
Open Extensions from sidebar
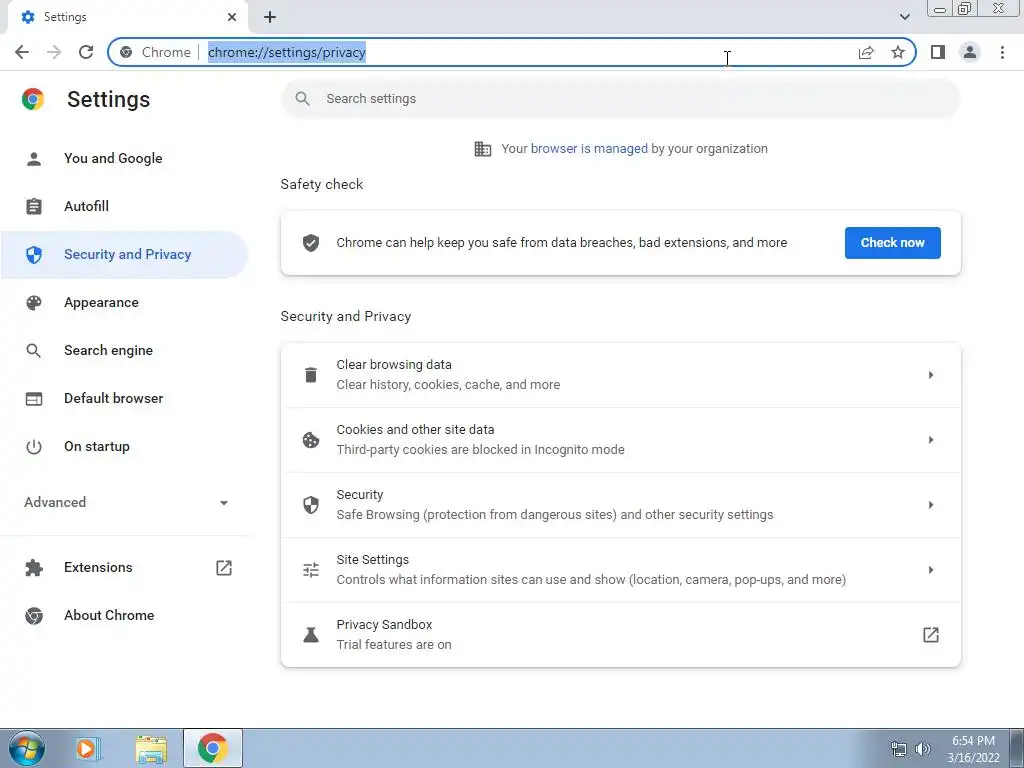(125, 568)
